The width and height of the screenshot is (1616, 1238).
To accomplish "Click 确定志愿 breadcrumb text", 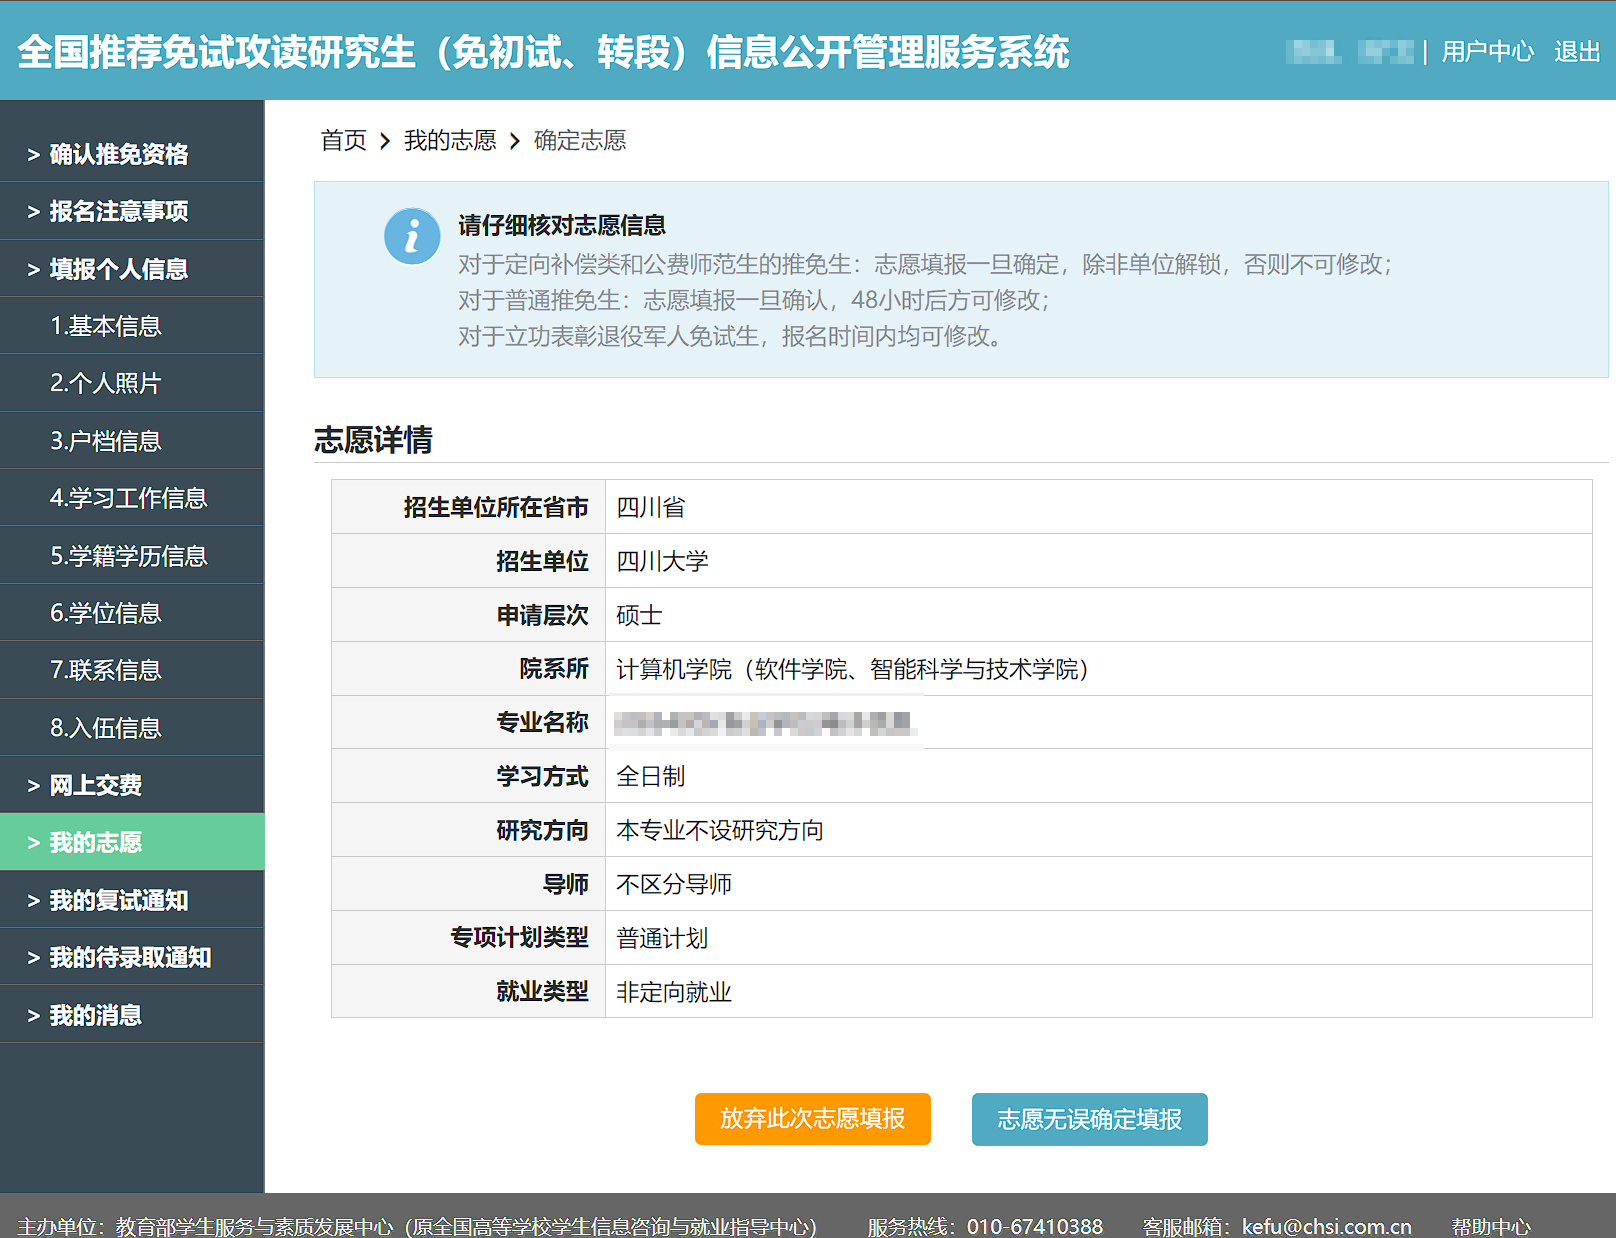I will click(x=580, y=140).
